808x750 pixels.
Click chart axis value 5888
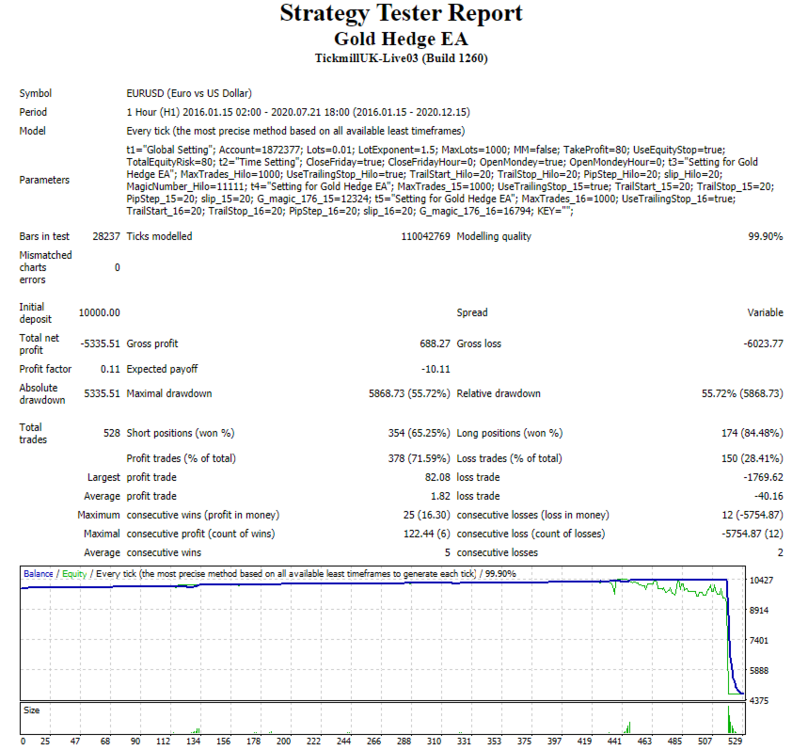[x=759, y=671]
